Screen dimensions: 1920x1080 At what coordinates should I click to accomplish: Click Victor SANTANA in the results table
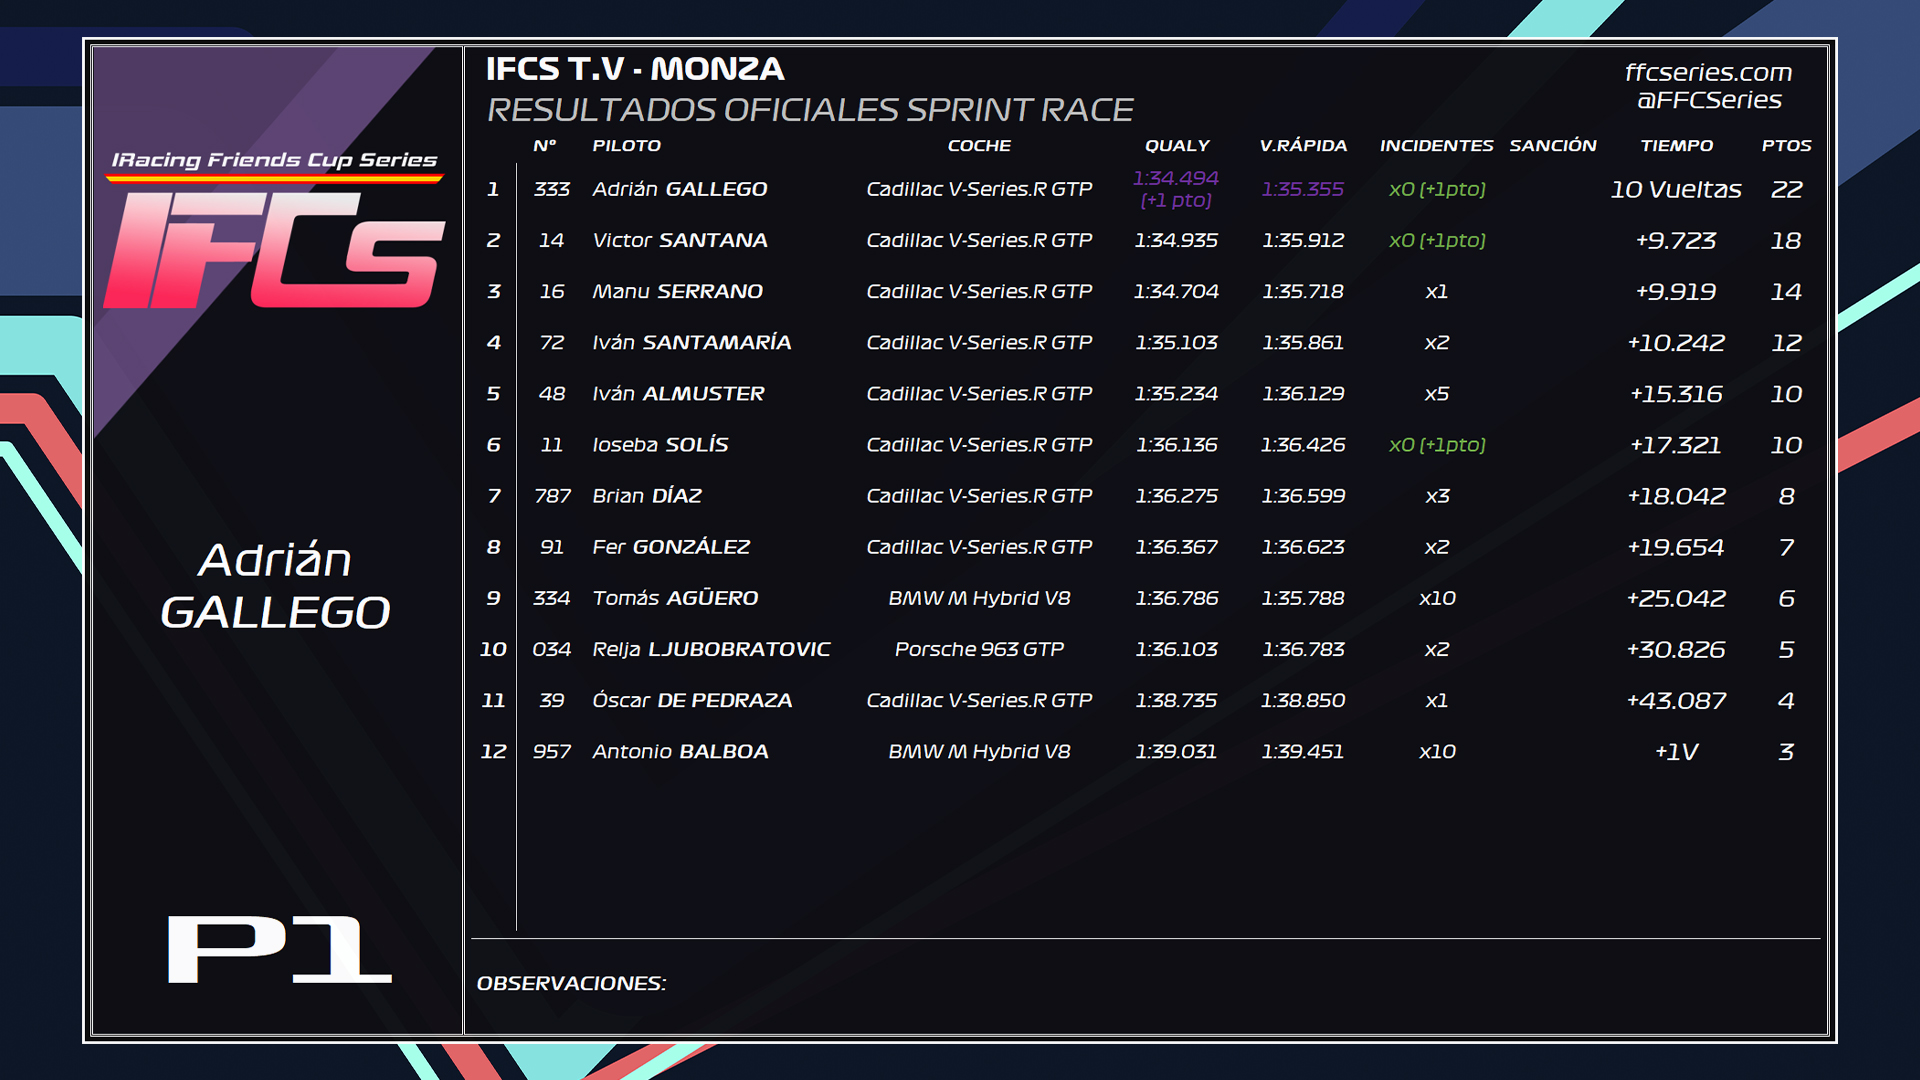(x=680, y=240)
